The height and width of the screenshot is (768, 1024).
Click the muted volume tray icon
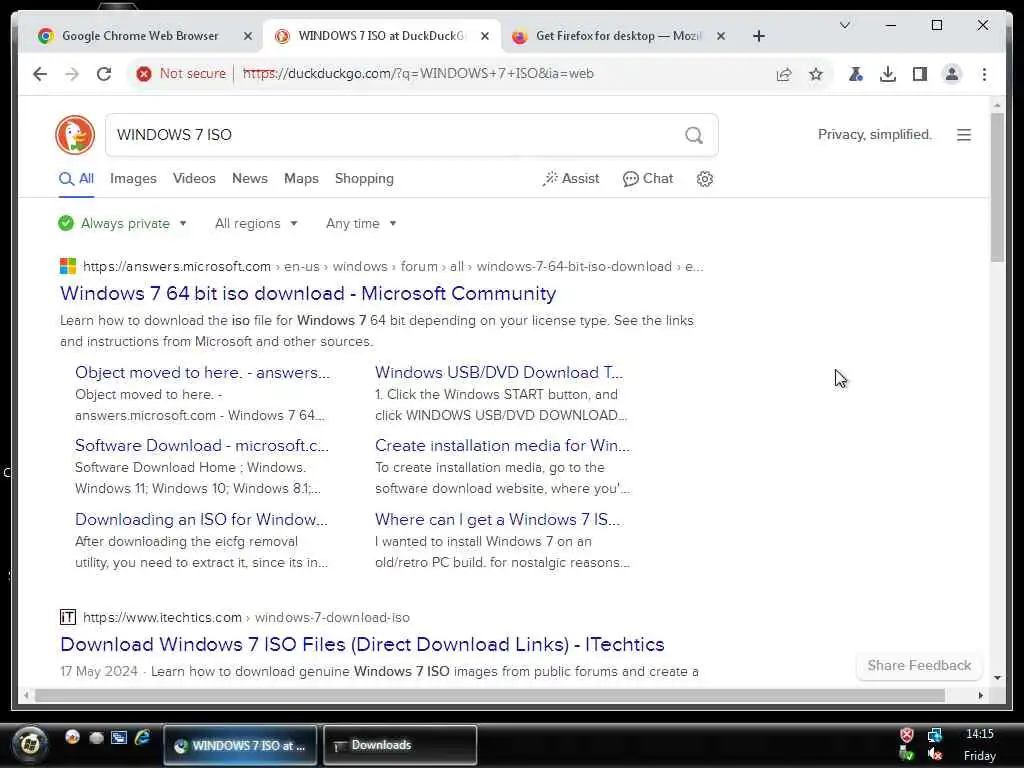935,754
